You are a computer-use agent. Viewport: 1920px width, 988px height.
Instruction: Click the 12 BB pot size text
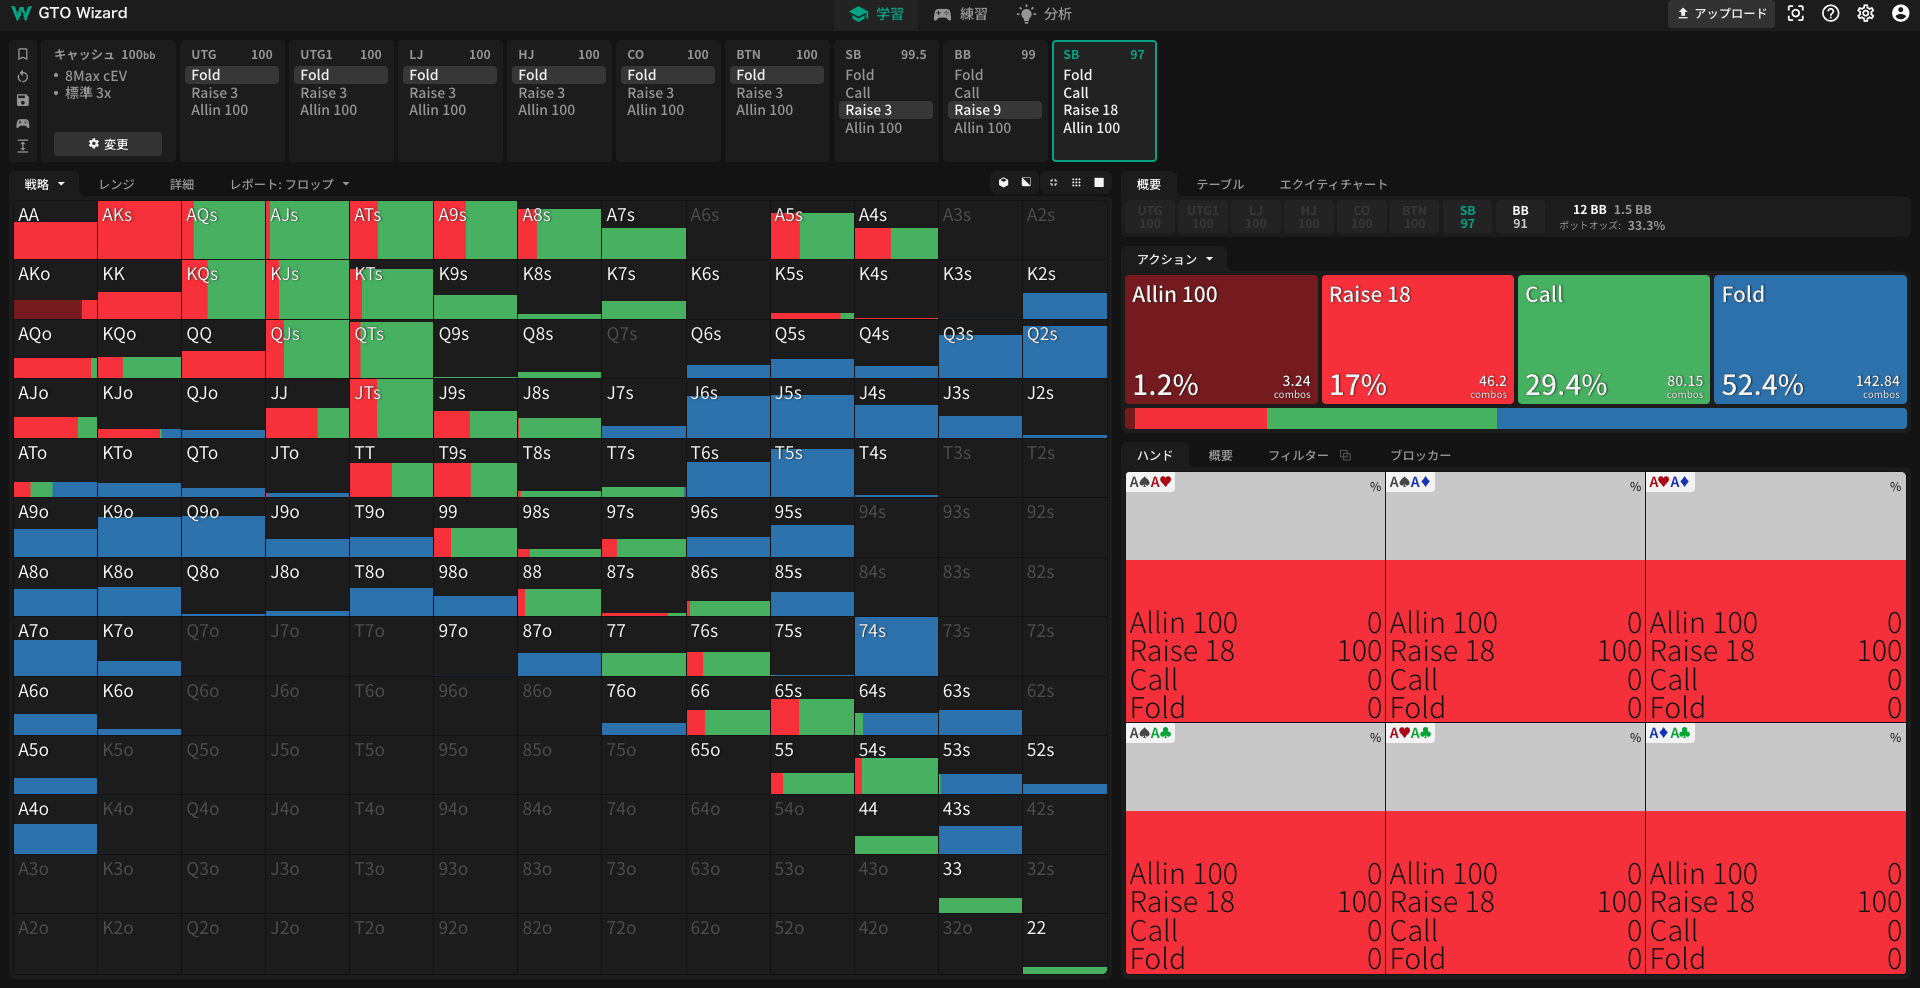1589,210
